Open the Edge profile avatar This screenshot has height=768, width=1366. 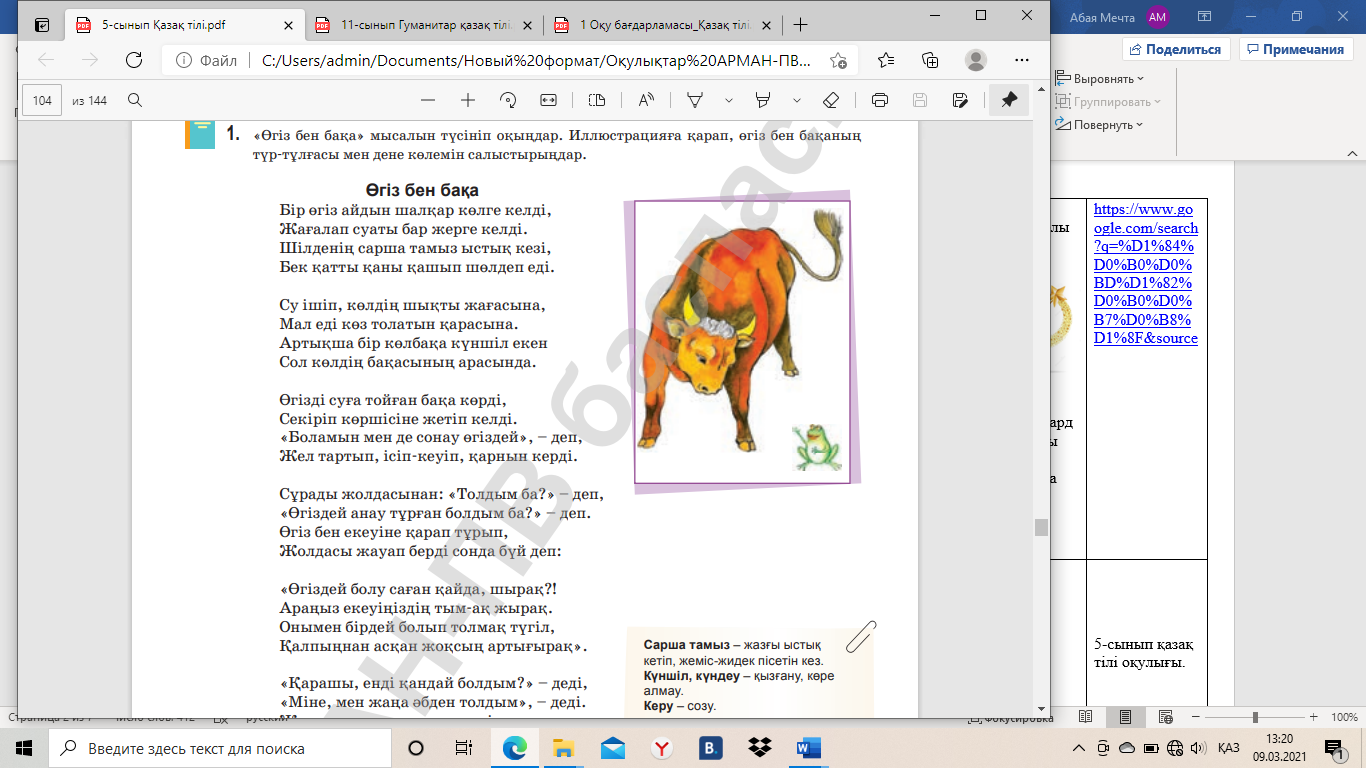[976, 60]
